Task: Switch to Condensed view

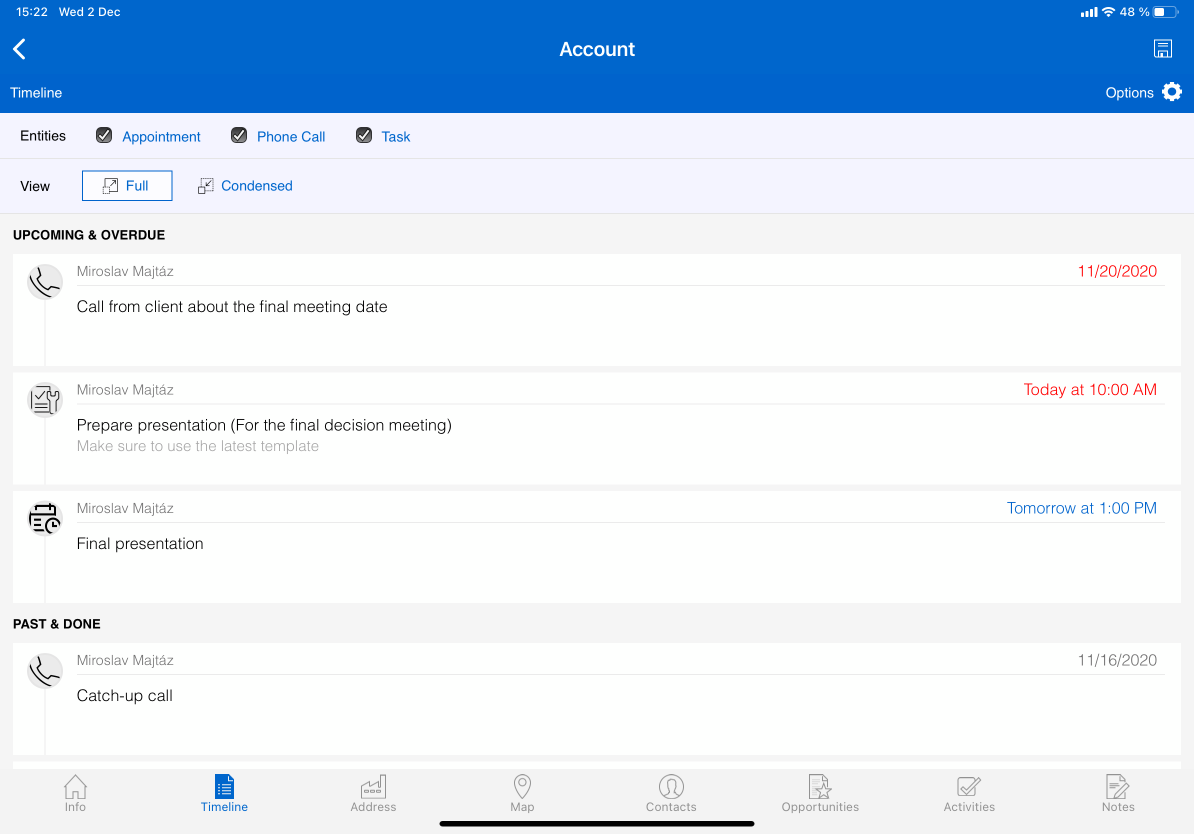Action: click(x=245, y=186)
